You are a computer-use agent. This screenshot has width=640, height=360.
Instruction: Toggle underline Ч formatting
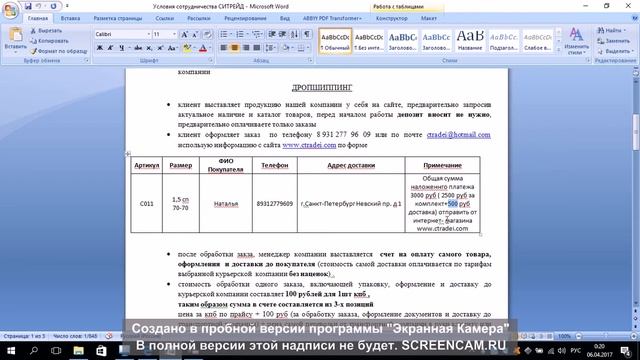pos(122,48)
